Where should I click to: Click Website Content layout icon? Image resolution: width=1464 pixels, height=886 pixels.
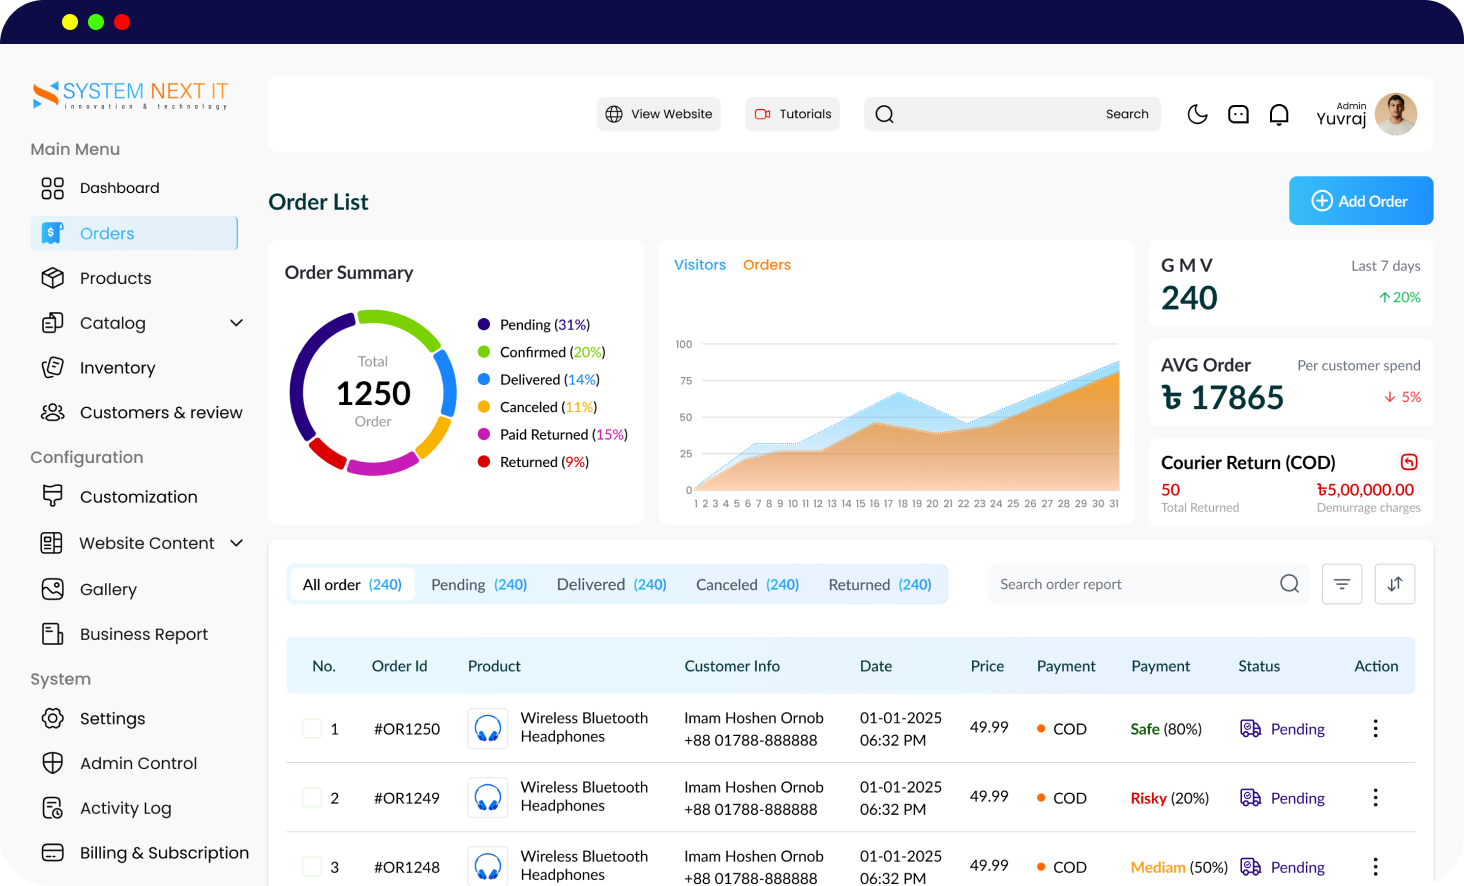(51, 543)
